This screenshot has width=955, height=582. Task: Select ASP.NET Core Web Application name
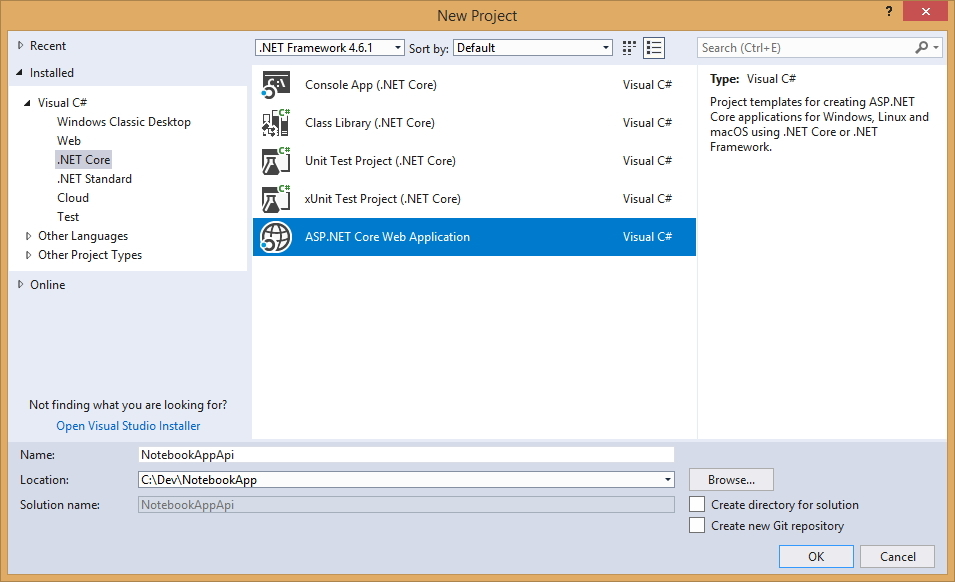point(387,237)
